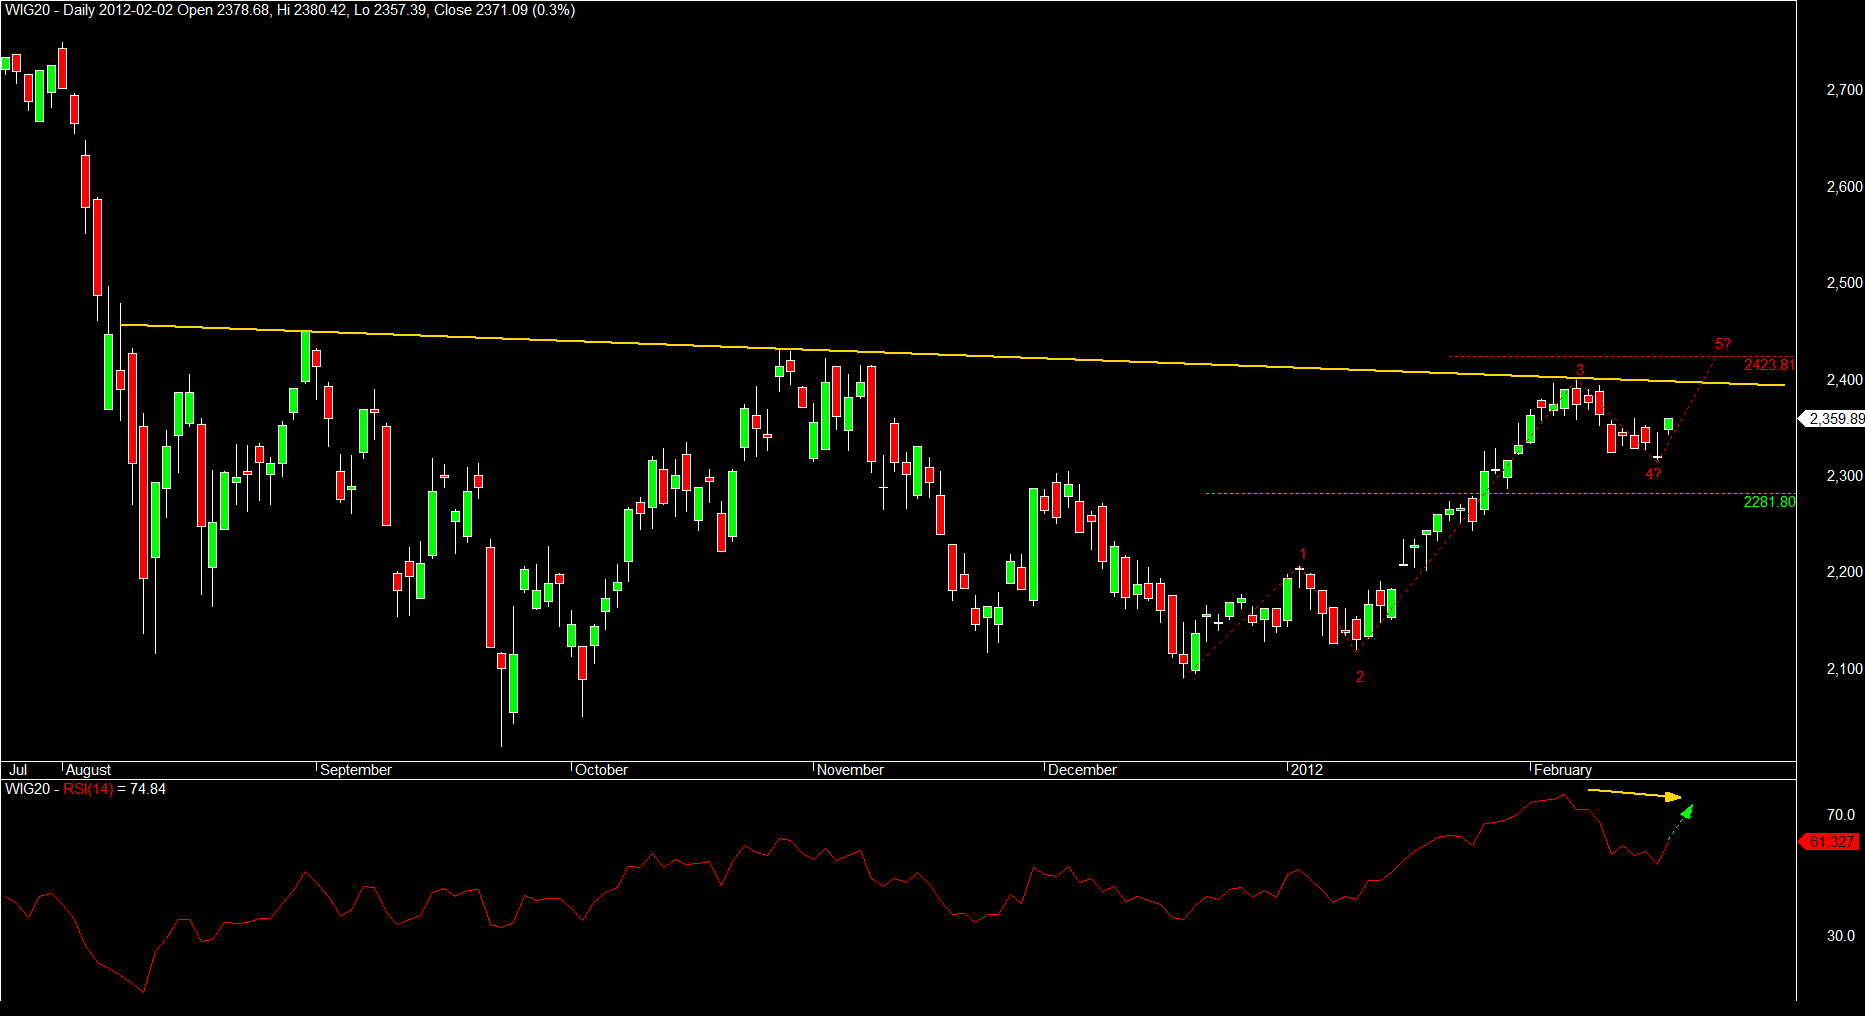Viewport: 1865px width, 1016px height.
Task: Click the red RSI value tag 61.327
Action: (x=1829, y=842)
